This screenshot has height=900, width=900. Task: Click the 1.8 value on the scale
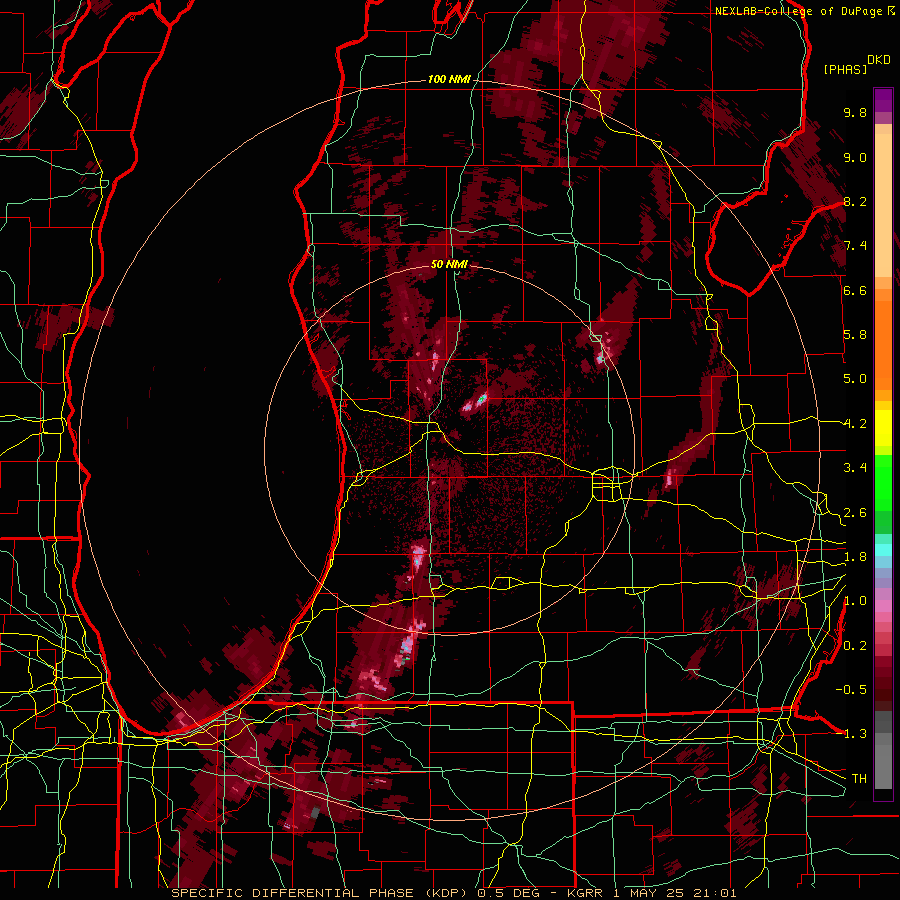(855, 557)
